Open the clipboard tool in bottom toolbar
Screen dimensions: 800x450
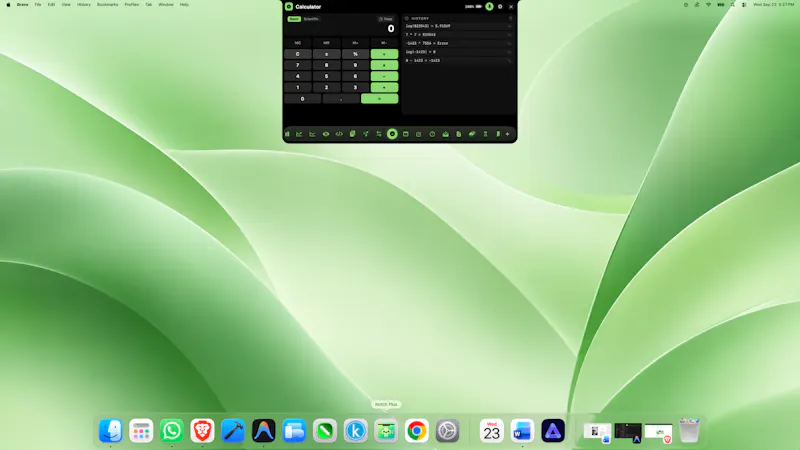click(352, 134)
